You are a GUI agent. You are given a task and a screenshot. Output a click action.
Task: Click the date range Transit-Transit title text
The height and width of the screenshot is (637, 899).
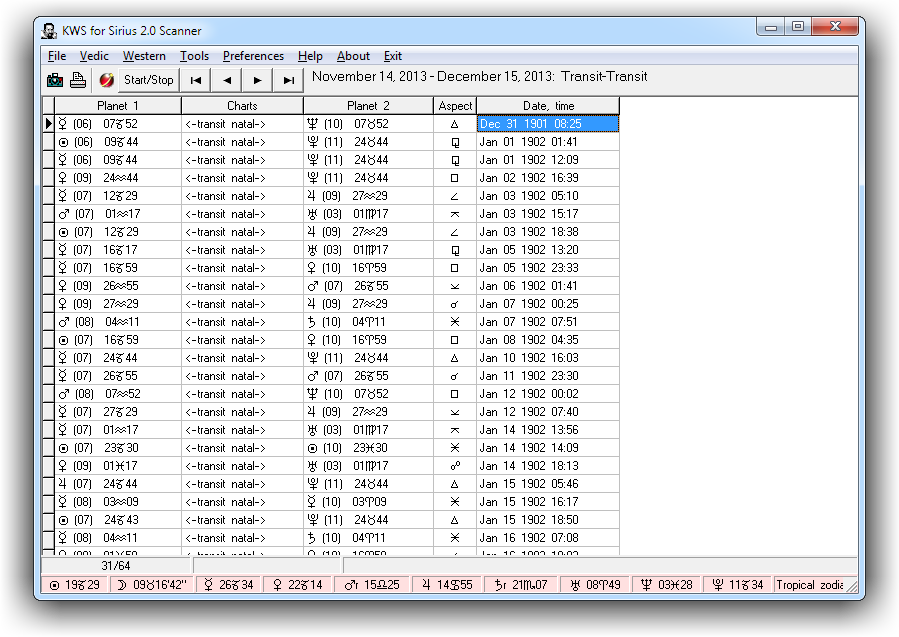point(479,76)
